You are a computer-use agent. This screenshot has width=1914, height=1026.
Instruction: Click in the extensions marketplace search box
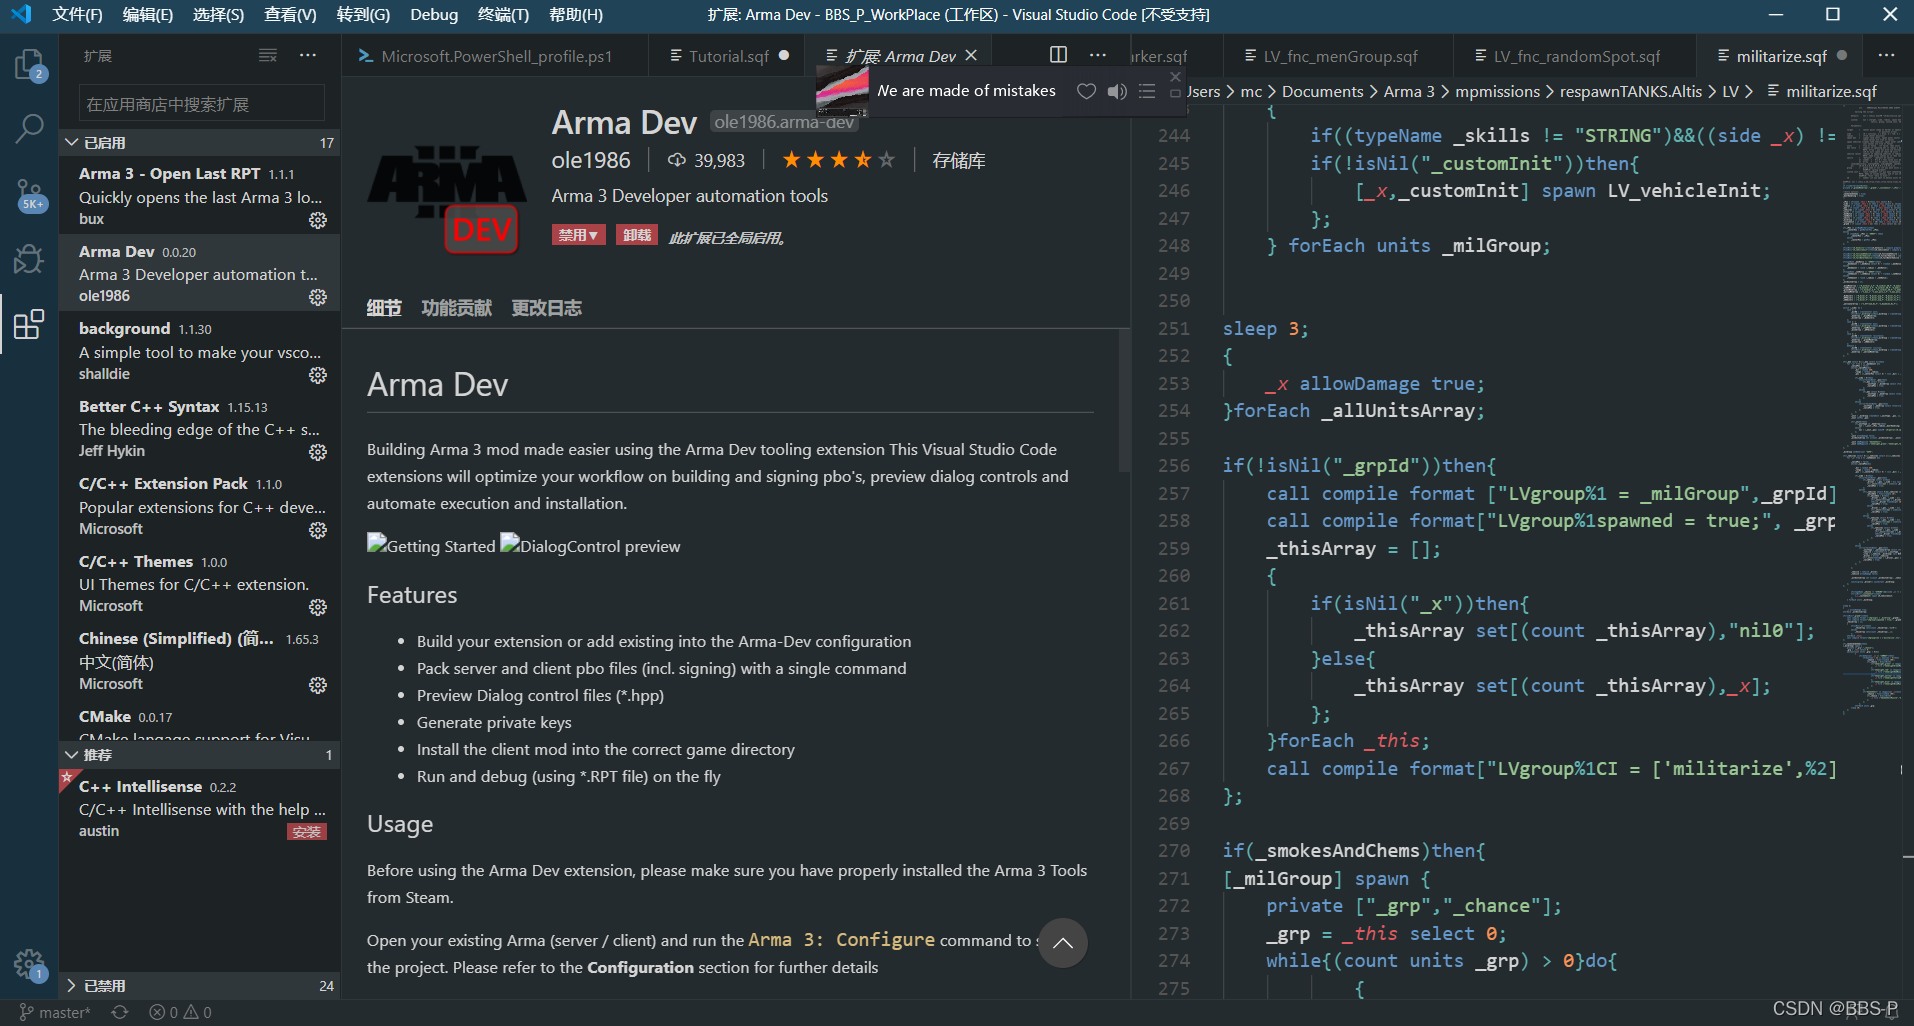[201, 104]
